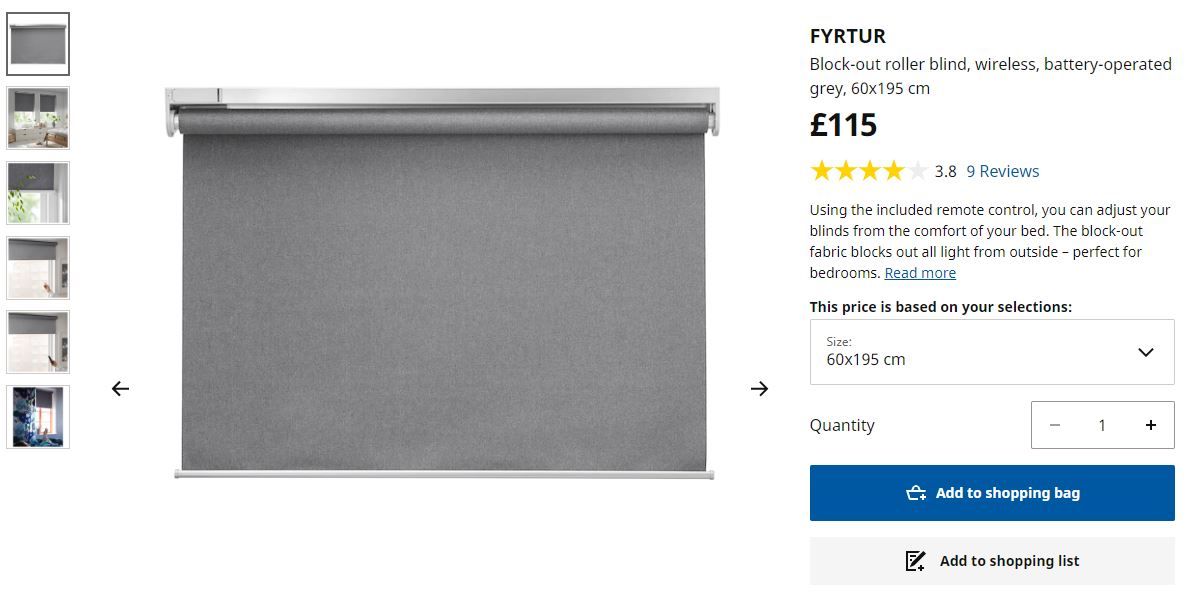Screen dimensions: 1190x601
Task: Add item to shopping bag
Action: pos(992,493)
